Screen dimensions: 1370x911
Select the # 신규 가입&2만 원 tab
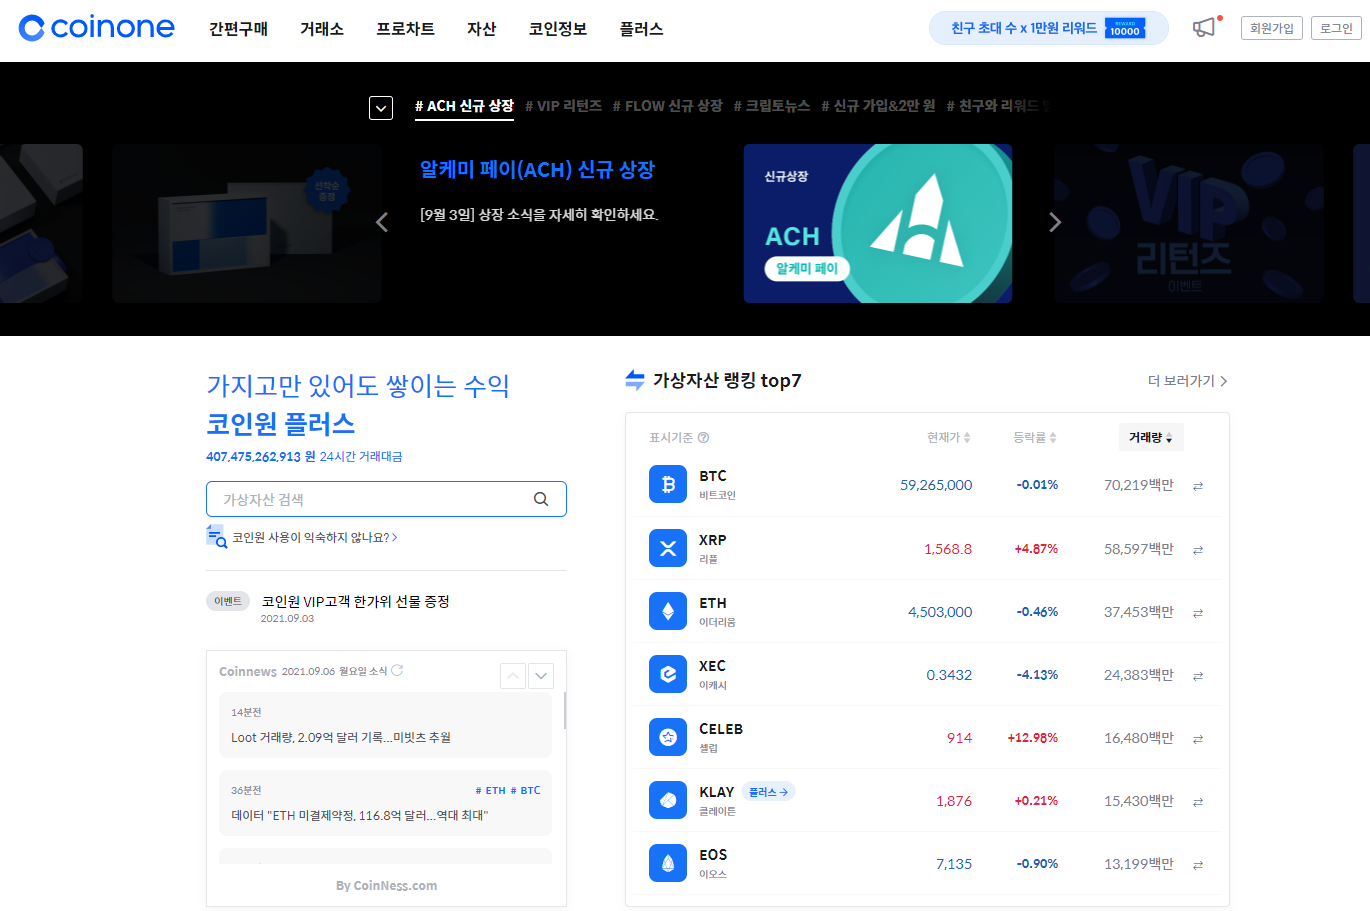coord(878,106)
